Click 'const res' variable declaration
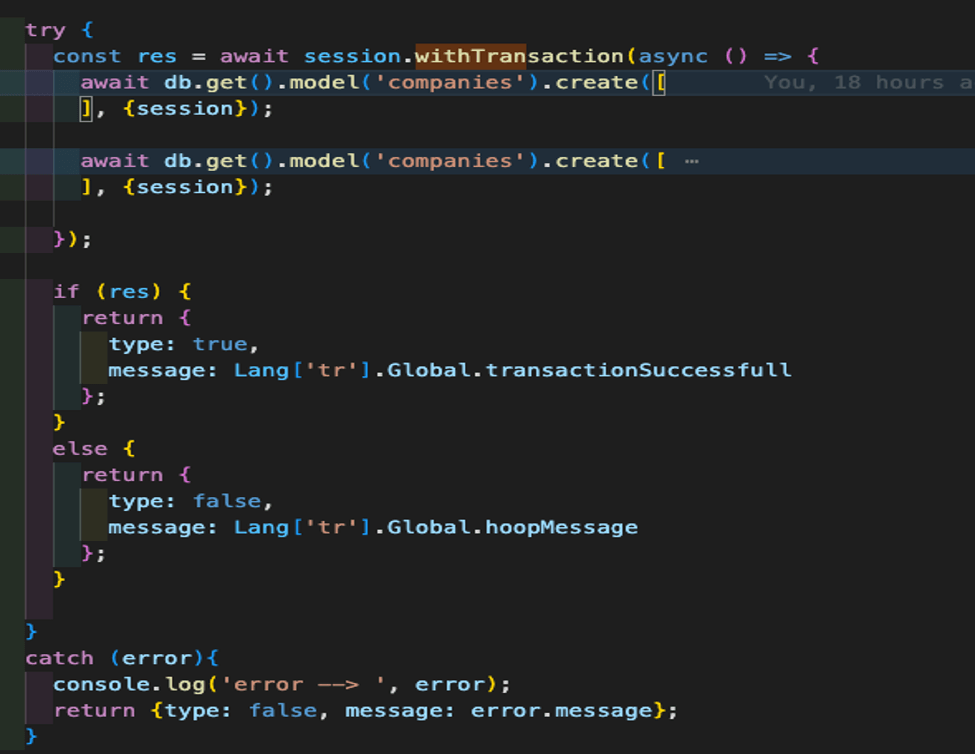Viewport: 977px width, 754px height. (x=115, y=56)
